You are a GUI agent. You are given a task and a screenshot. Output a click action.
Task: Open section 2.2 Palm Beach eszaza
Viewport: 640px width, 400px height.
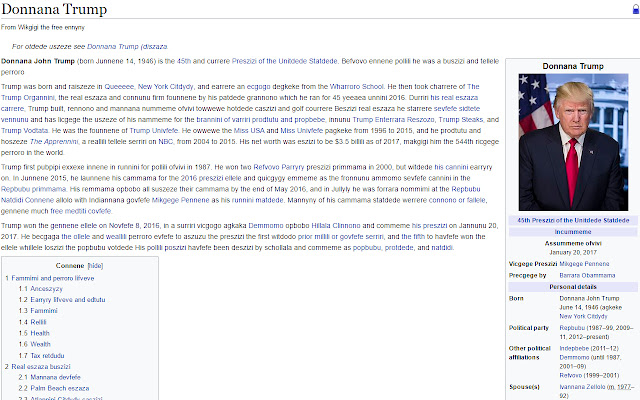tap(60, 389)
